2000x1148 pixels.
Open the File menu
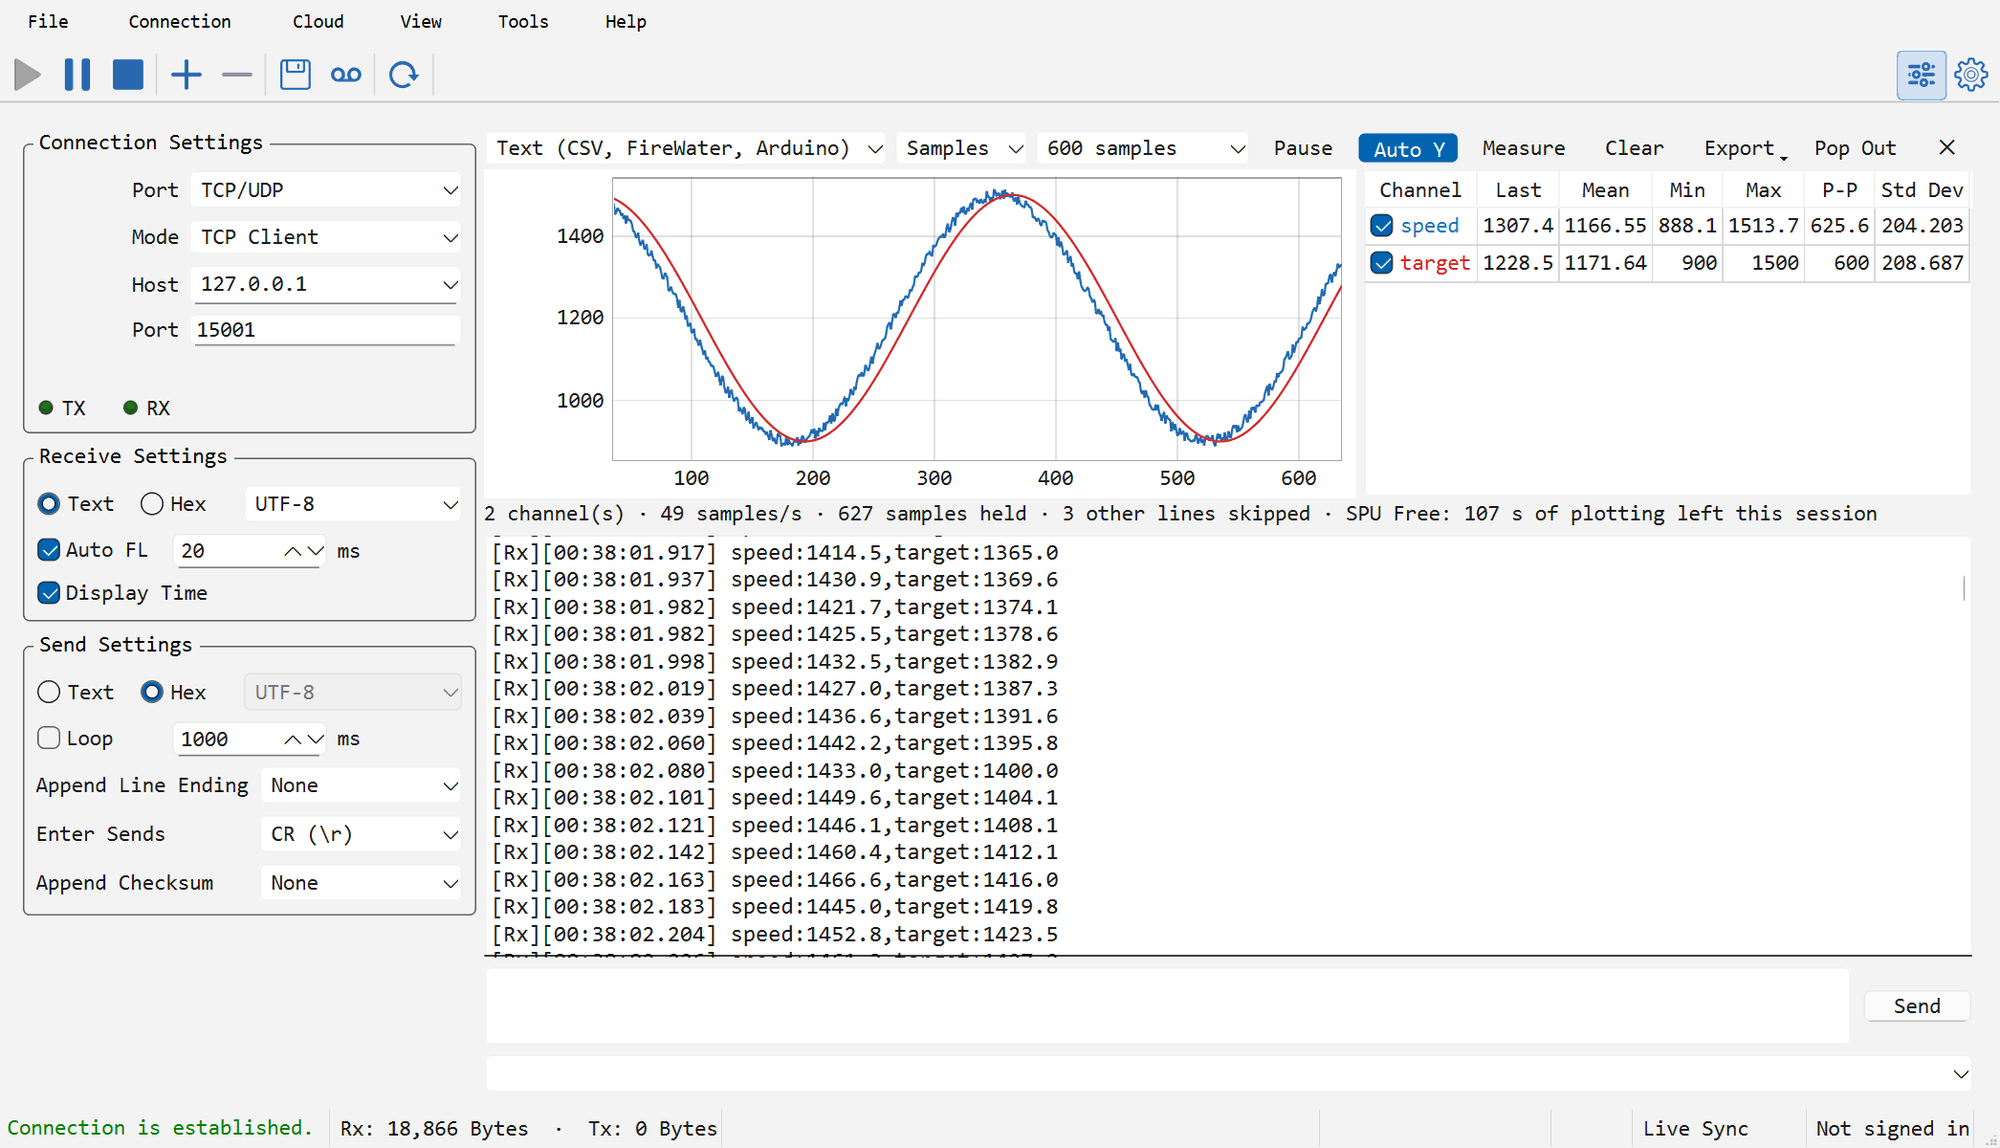click(48, 22)
